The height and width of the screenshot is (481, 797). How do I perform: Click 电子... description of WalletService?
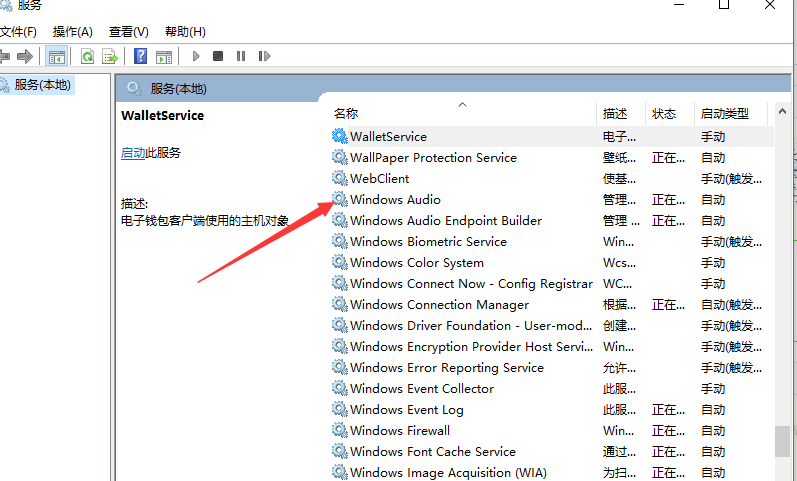pyautogui.click(x=619, y=137)
